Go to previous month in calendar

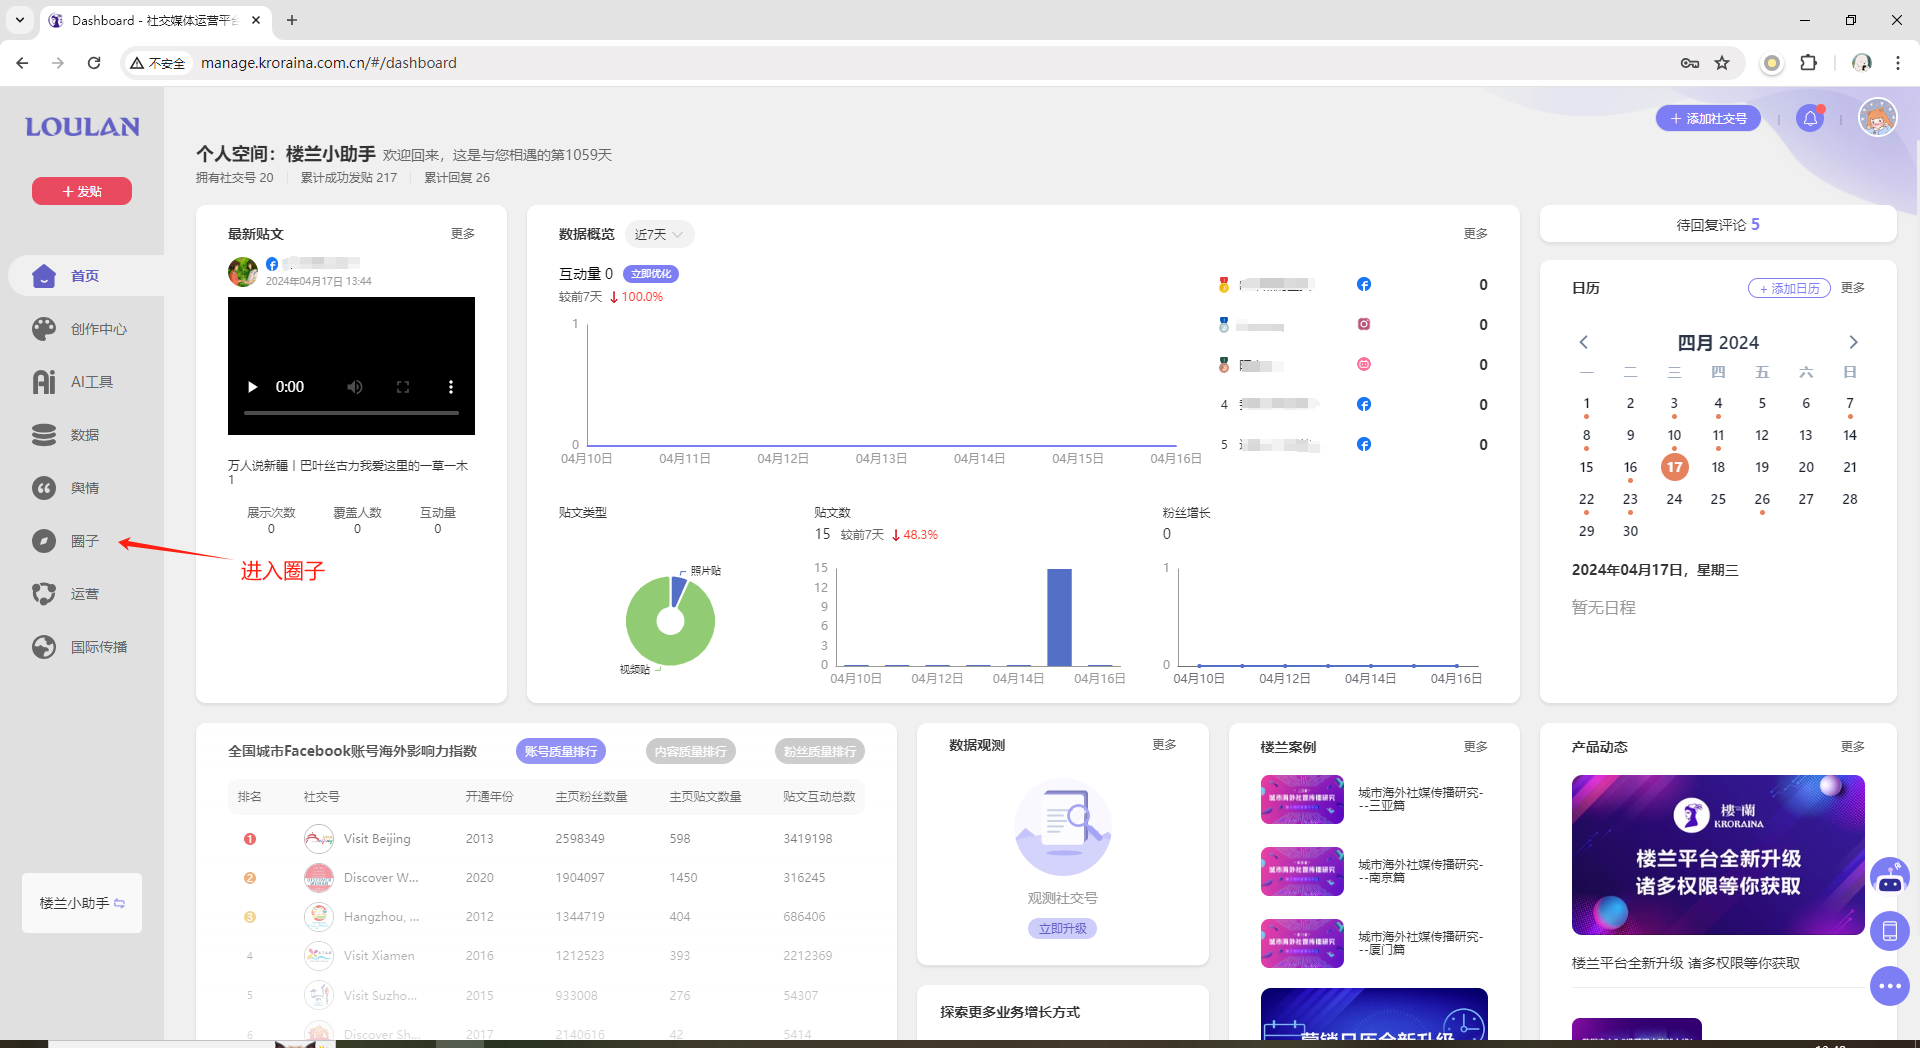point(1584,342)
